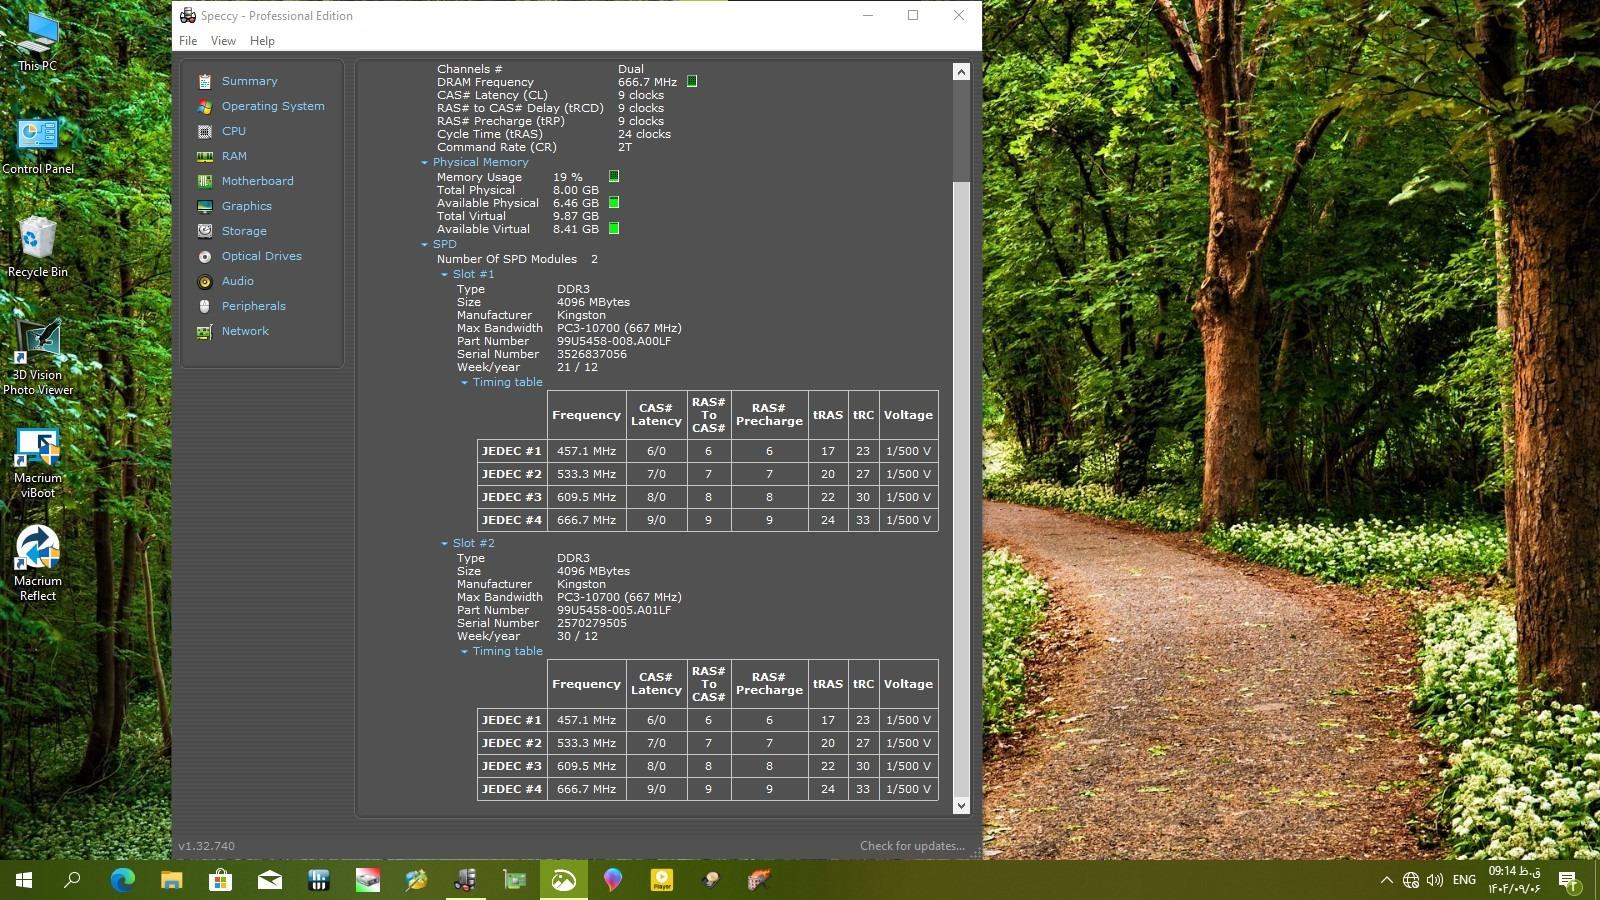Open the Audio speaker icon
The width and height of the screenshot is (1600, 900).
[205, 282]
